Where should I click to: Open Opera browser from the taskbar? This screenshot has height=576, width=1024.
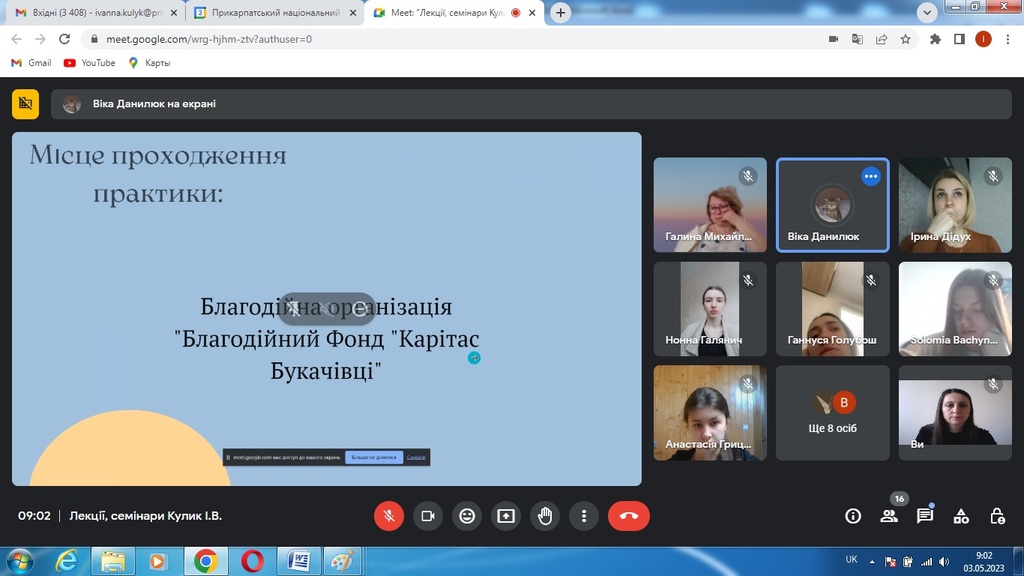pyautogui.click(x=252, y=561)
